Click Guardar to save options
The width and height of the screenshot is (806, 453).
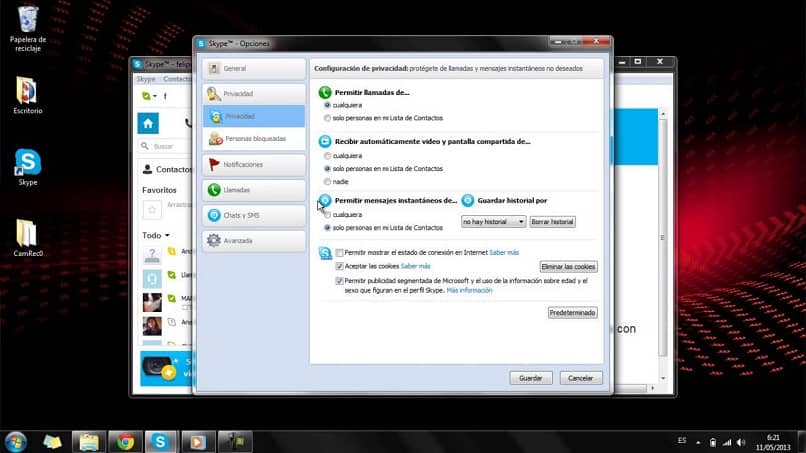pyautogui.click(x=531, y=378)
